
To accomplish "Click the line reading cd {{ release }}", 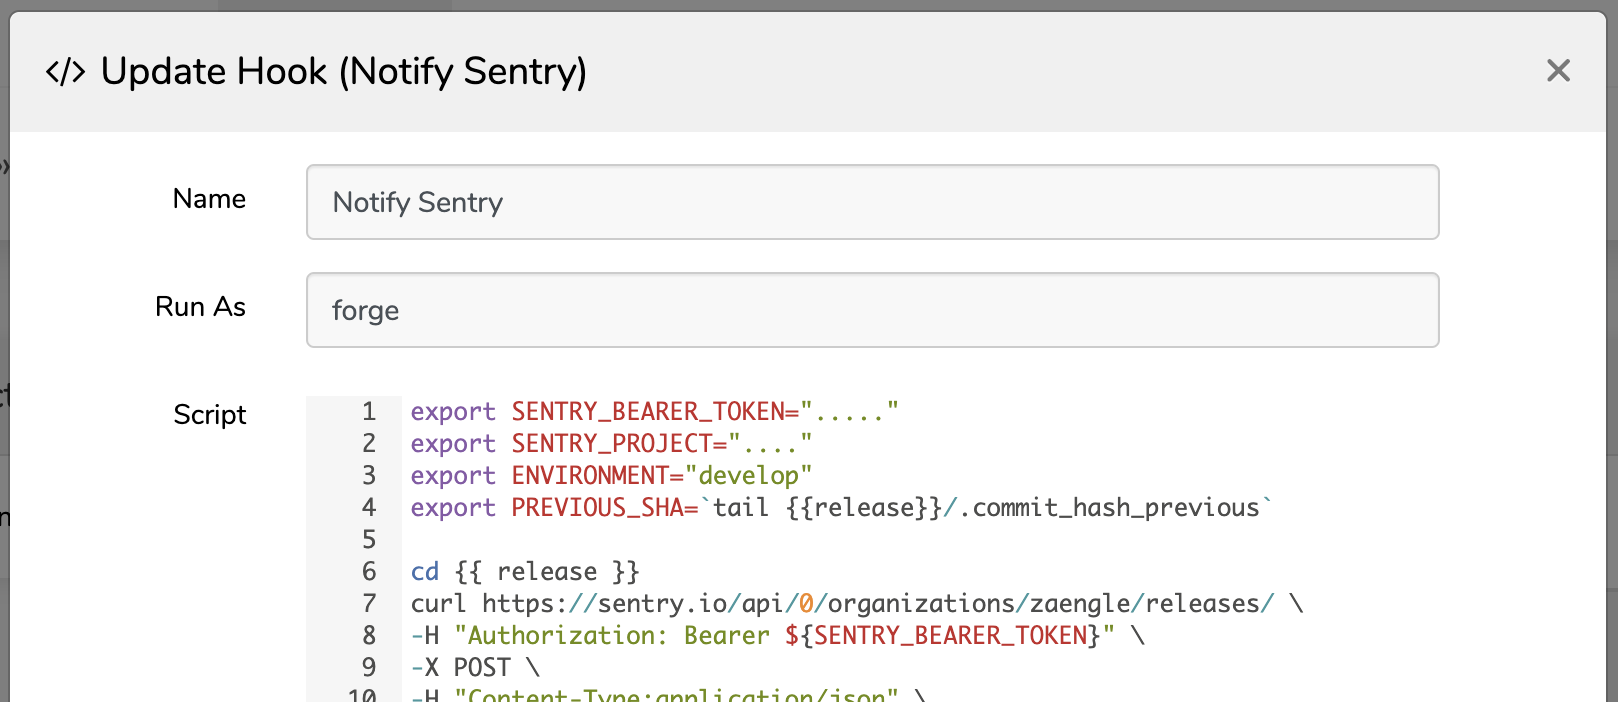I will (x=525, y=571).
